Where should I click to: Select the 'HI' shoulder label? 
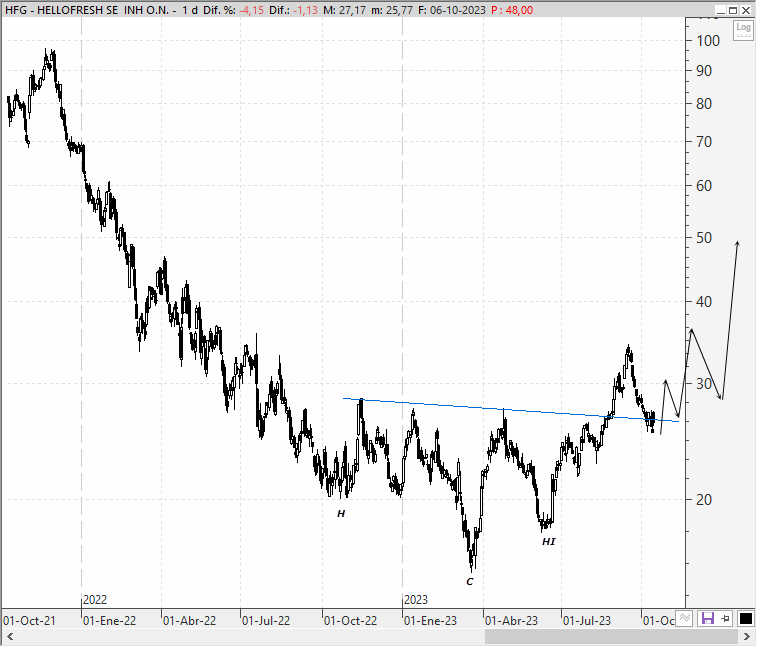548,542
